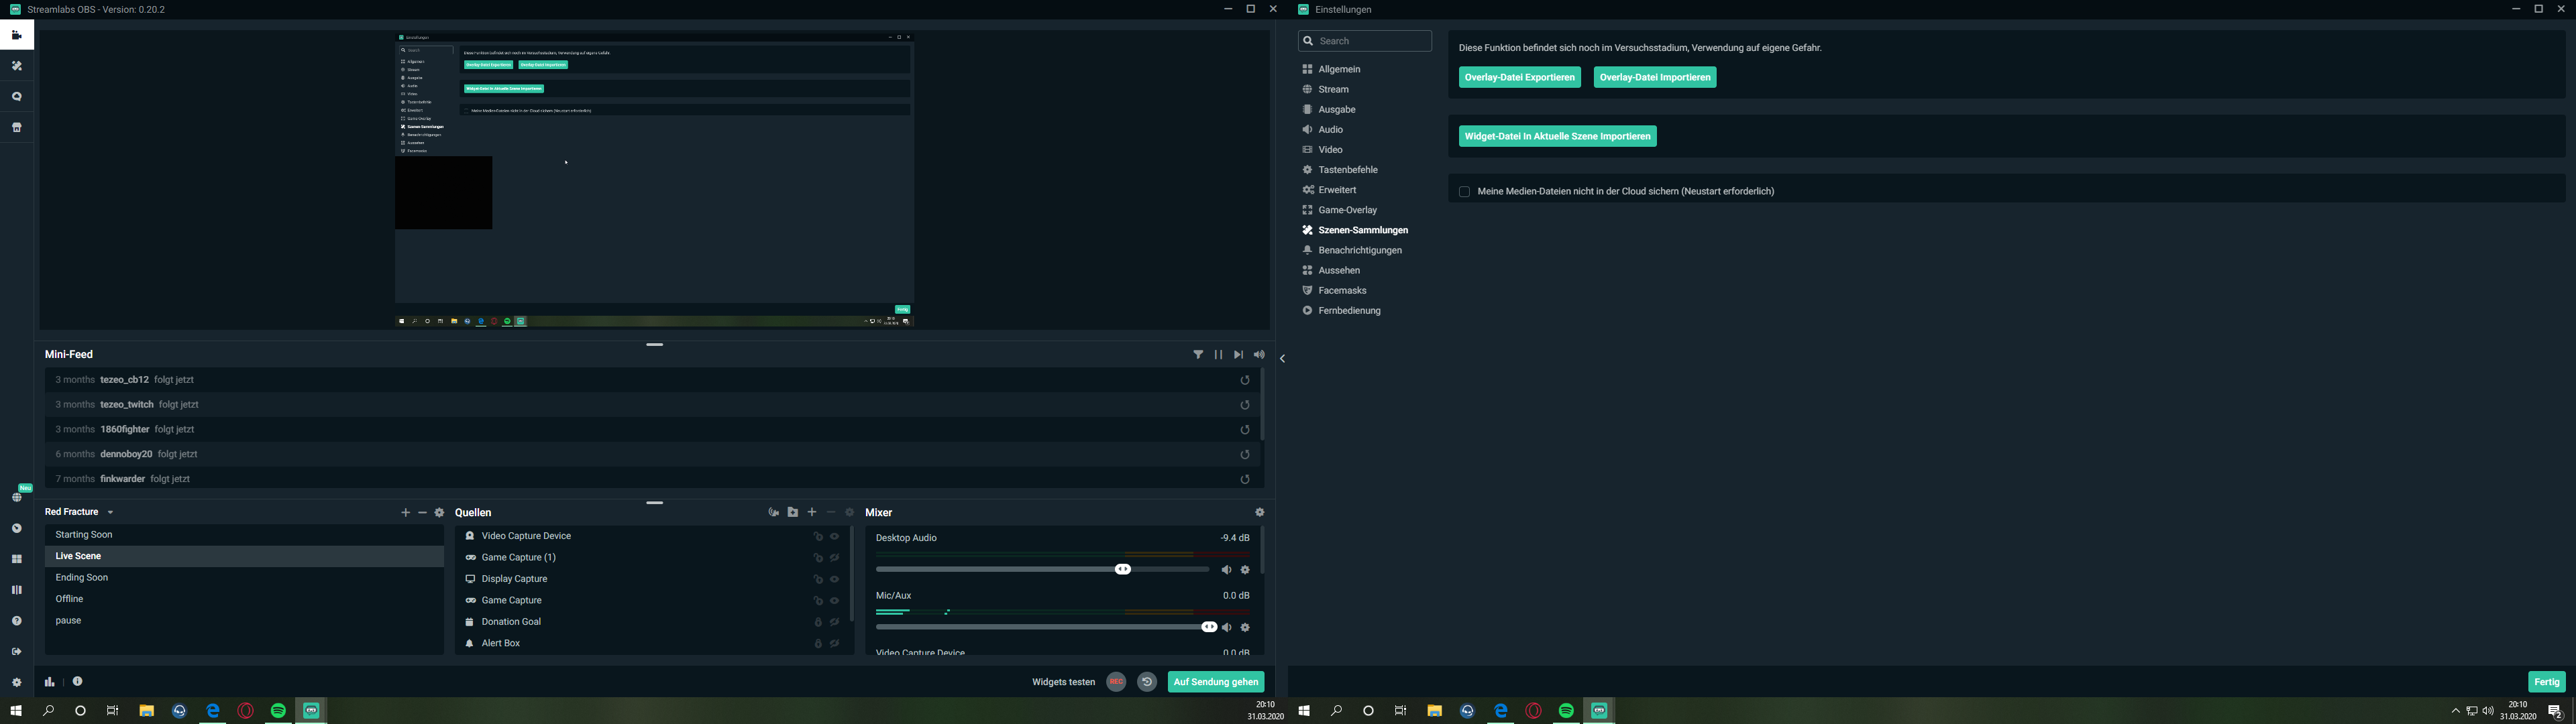
Task: Add a source folder in Quellen
Action: [793, 512]
